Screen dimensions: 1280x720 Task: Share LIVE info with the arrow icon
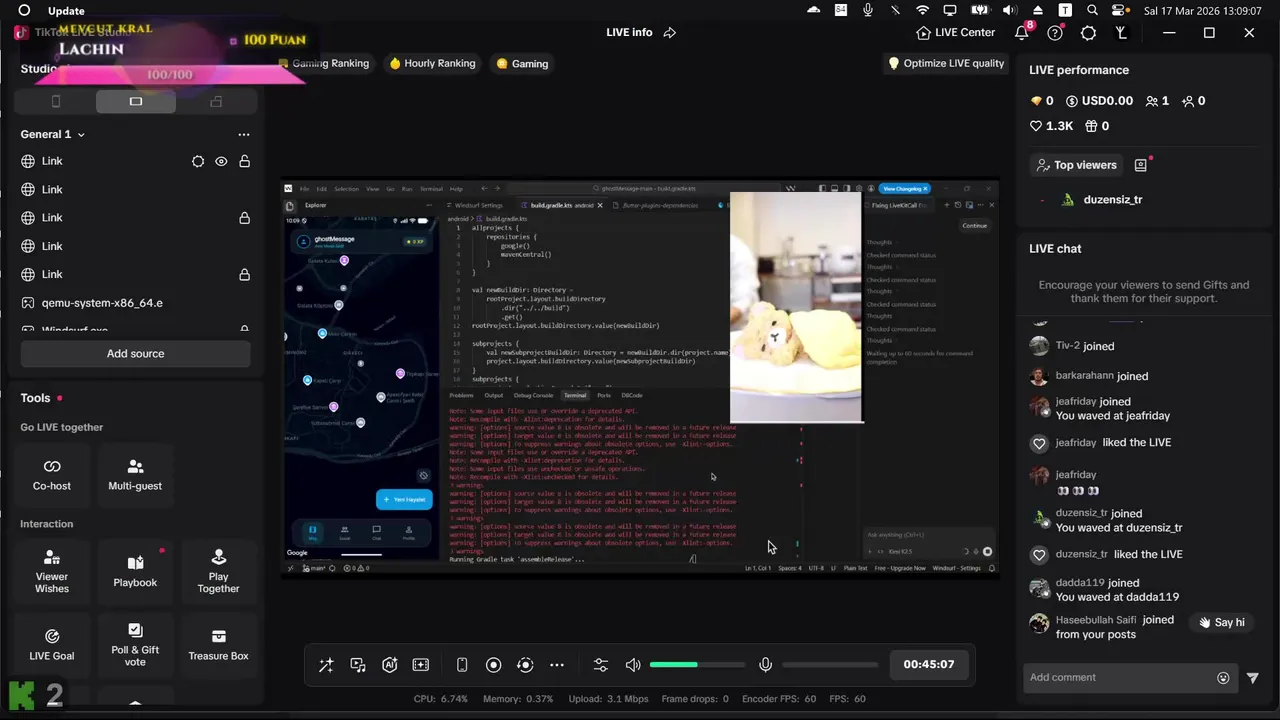[670, 32]
